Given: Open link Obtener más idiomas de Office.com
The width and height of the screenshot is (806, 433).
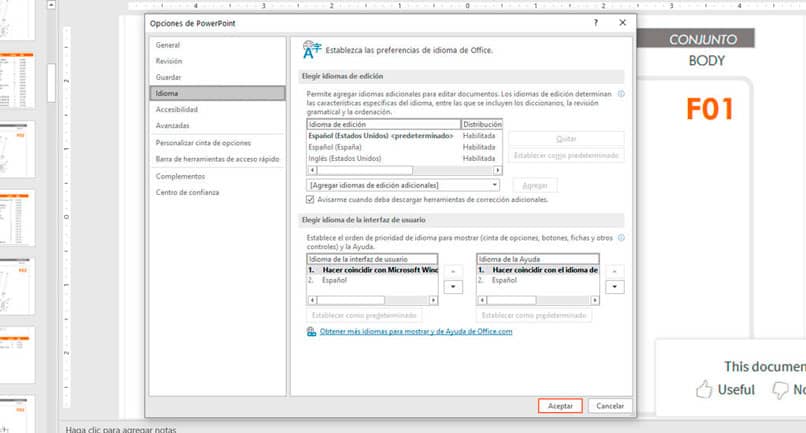Looking at the screenshot, I should coord(416,332).
